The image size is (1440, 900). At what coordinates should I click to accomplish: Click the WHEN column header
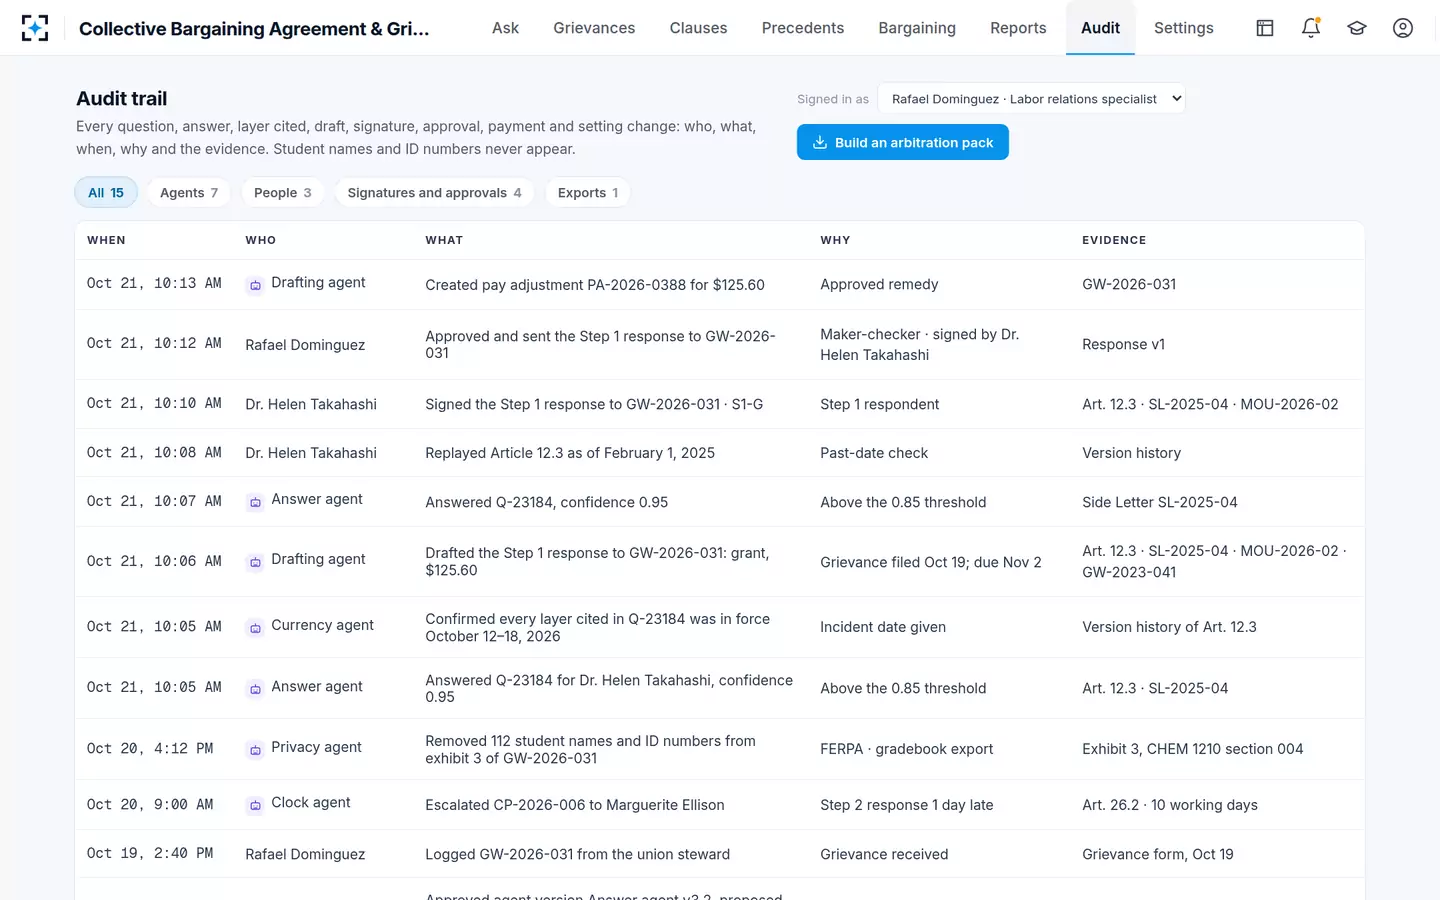106,240
